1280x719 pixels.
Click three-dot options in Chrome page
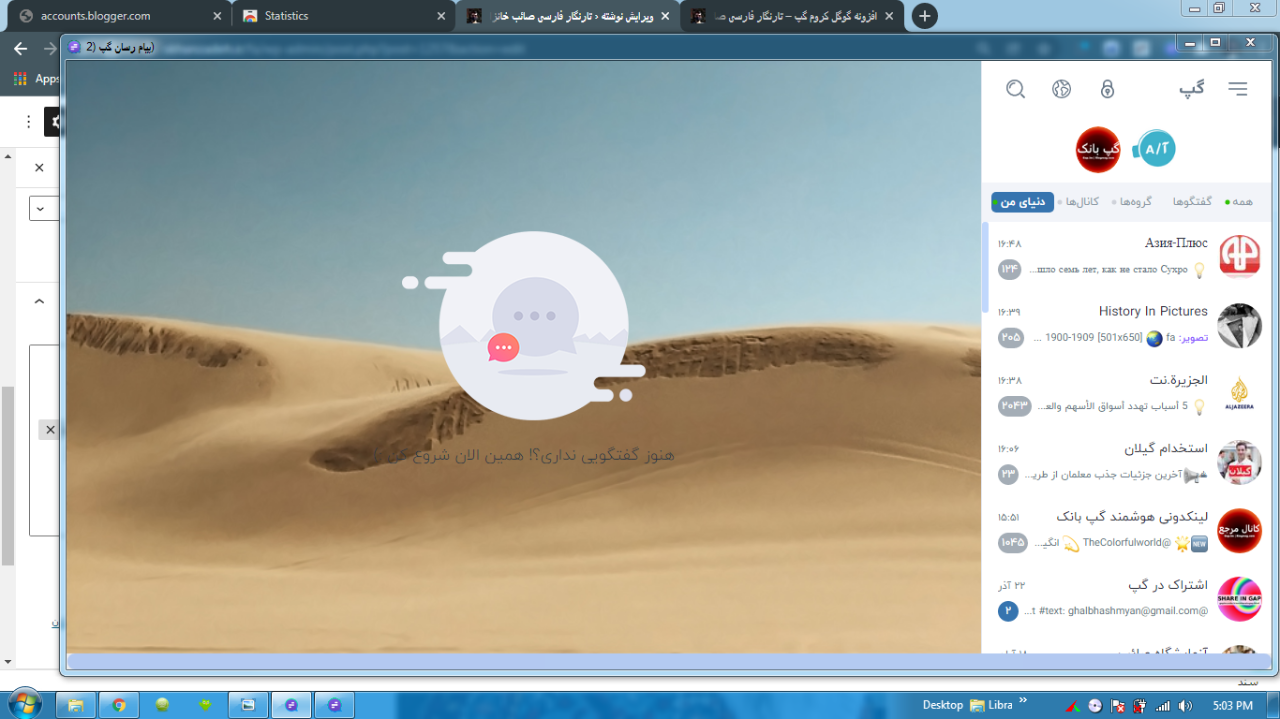28,122
